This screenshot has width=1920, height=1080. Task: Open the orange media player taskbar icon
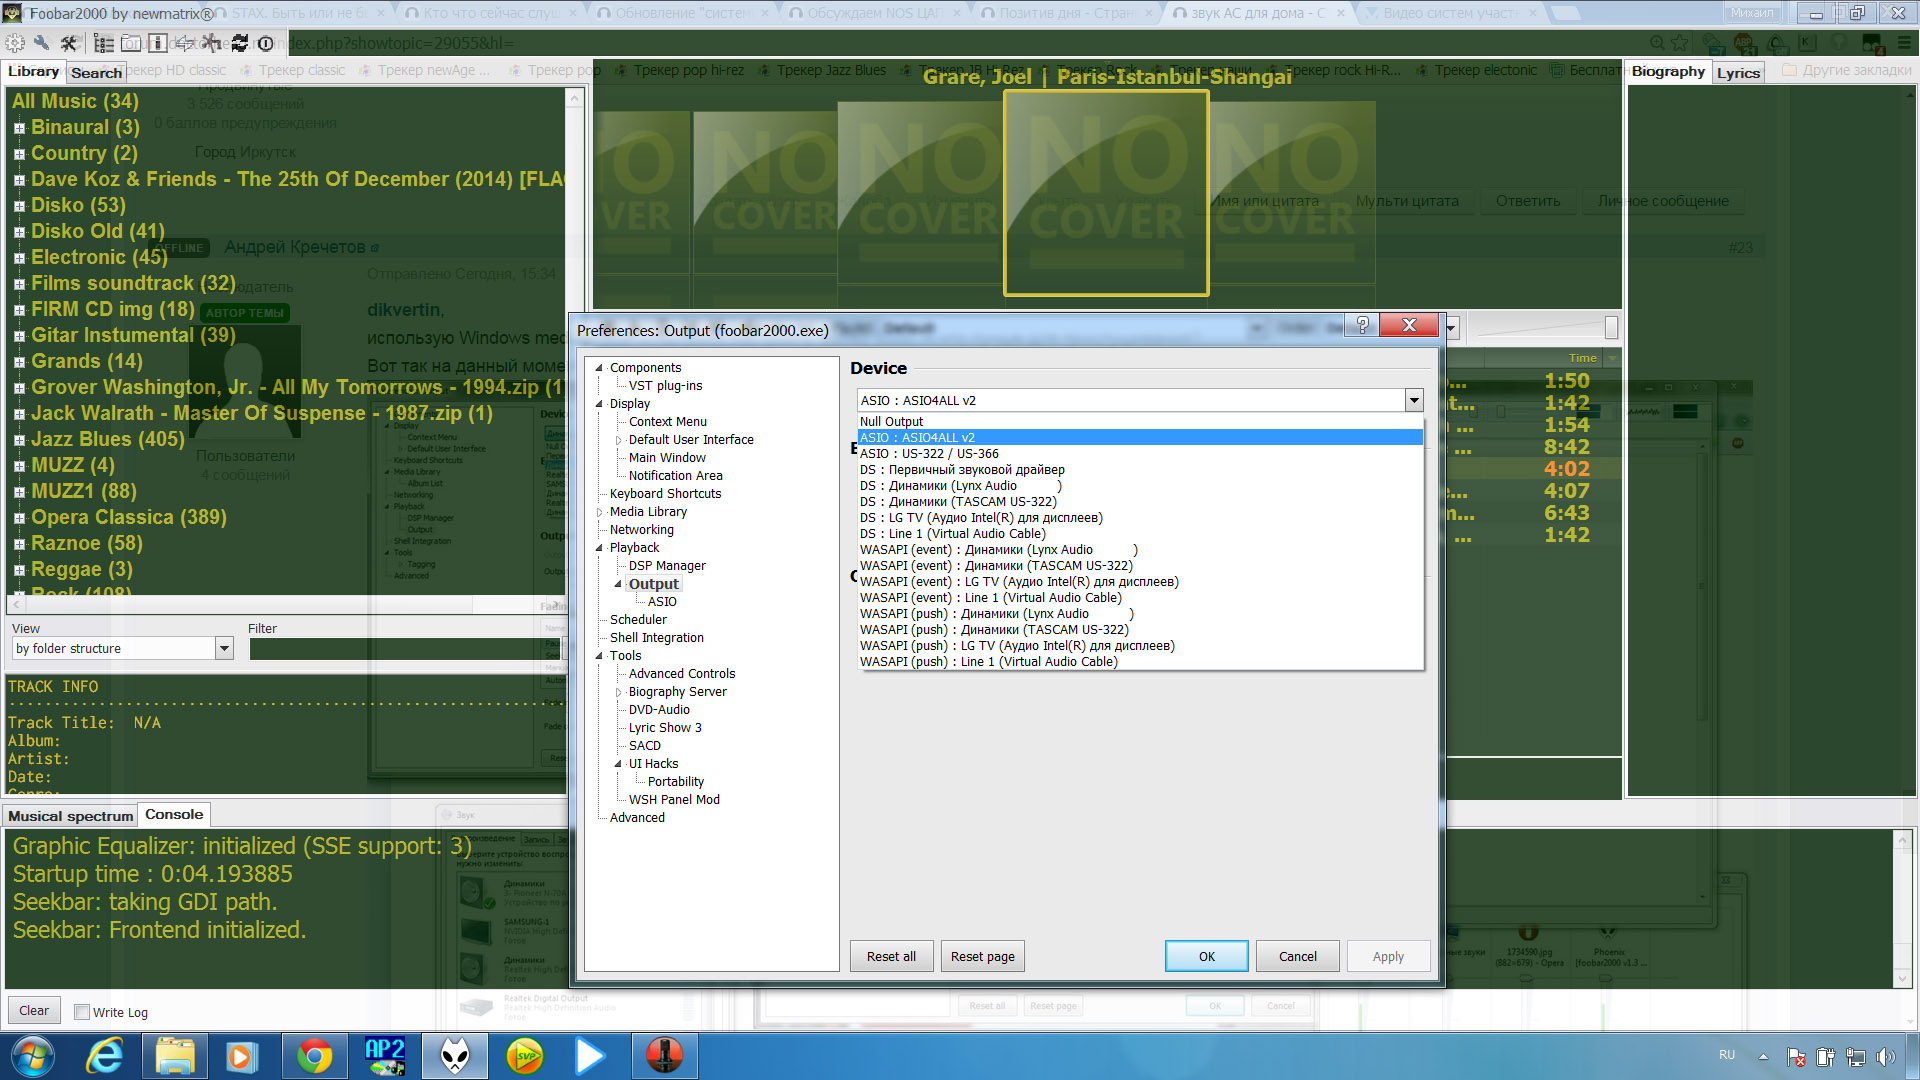pos(242,1056)
